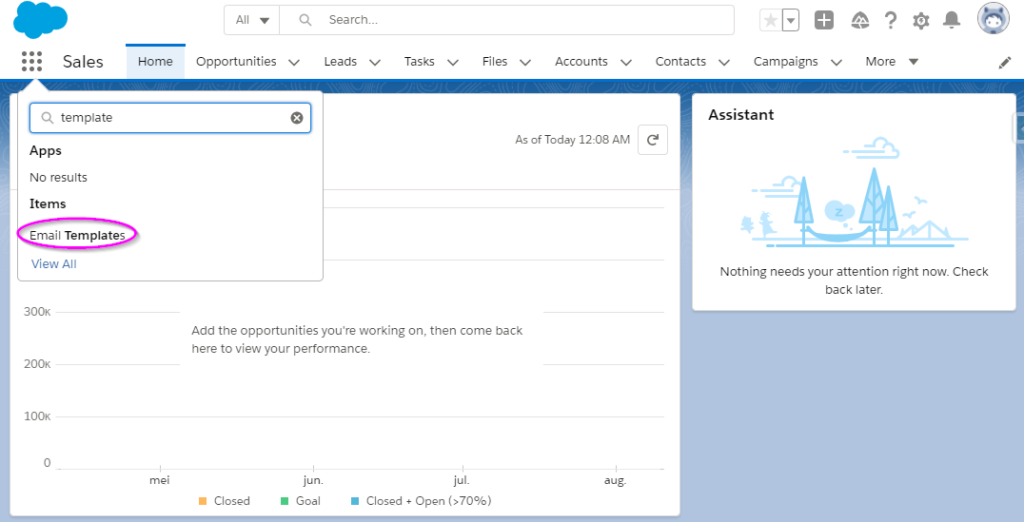Clear the template search text

[297, 118]
